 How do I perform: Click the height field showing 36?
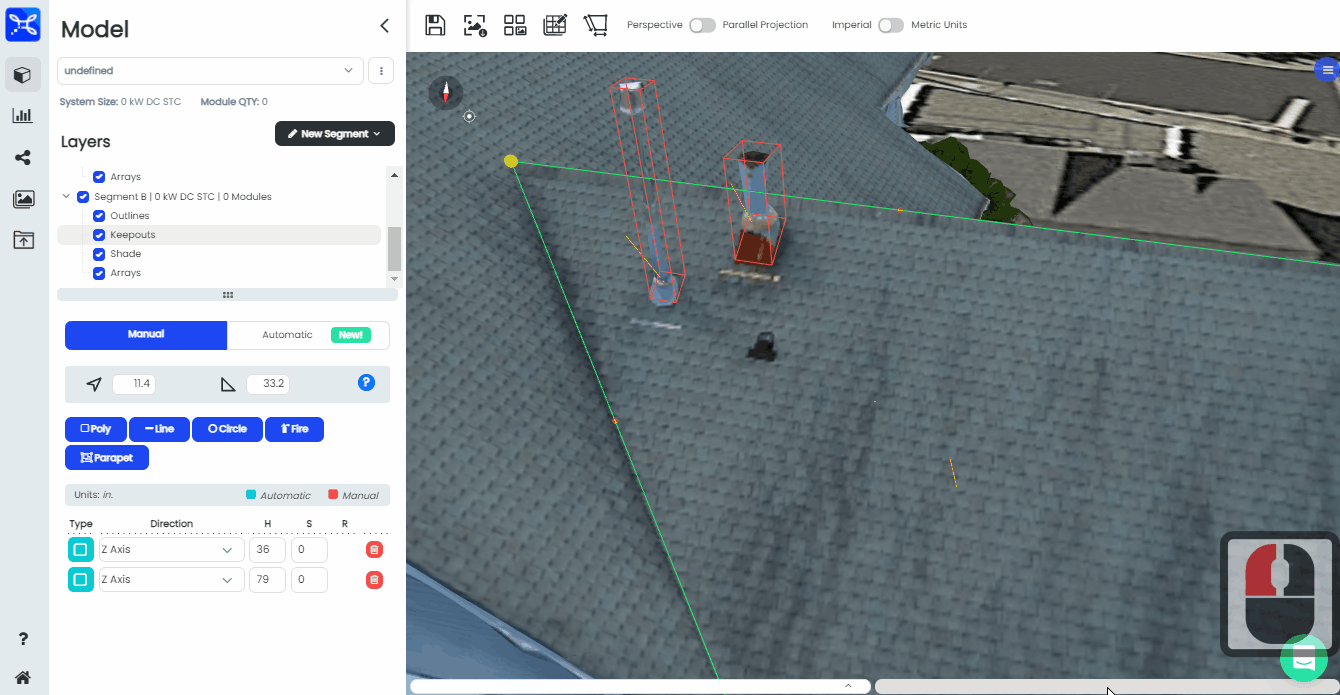267,550
